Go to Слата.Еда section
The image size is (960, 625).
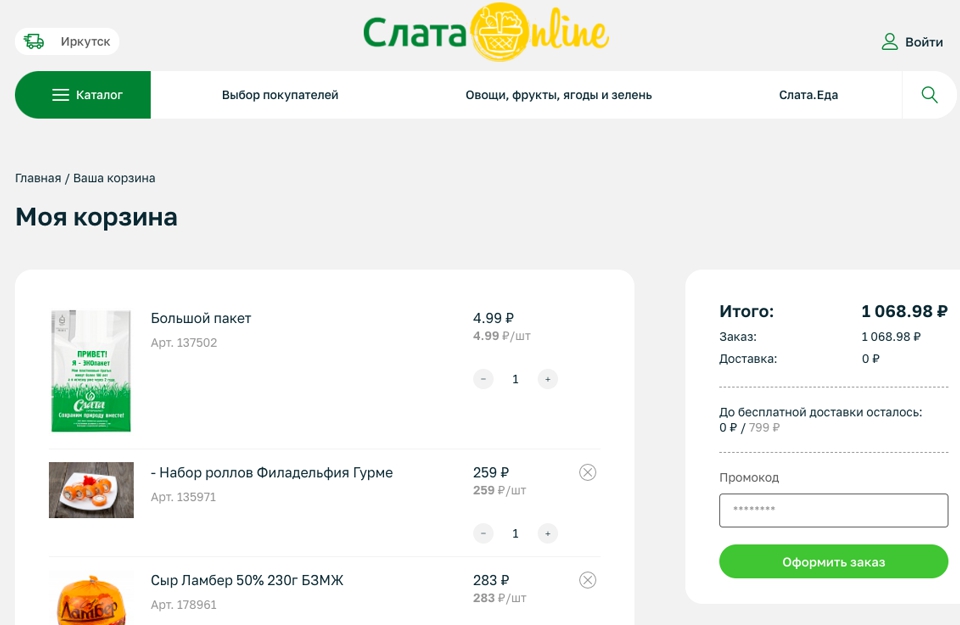808,95
